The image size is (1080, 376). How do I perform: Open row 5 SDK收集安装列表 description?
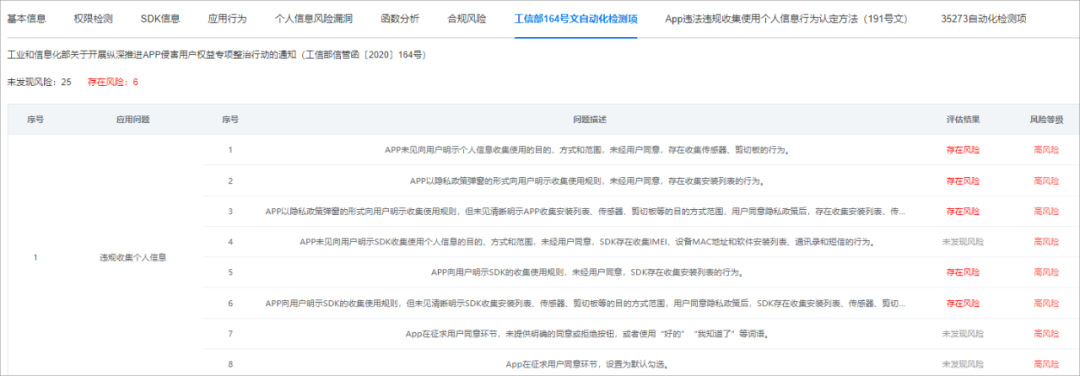586,273
